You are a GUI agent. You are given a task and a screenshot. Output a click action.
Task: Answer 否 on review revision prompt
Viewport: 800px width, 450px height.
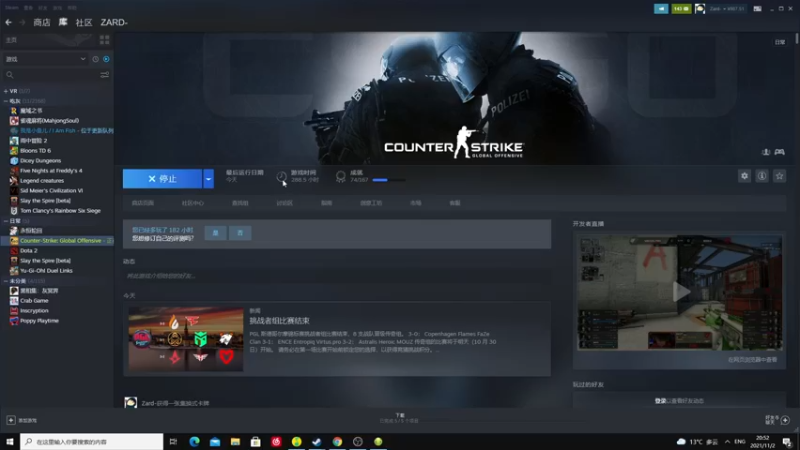tap(240, 233)
